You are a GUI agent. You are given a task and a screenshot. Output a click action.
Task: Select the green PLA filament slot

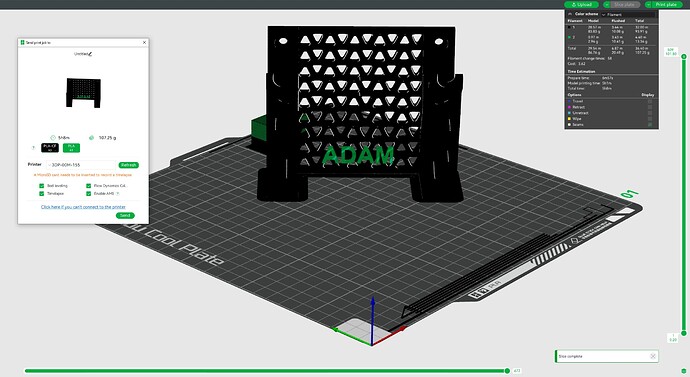pyautogui.click(x=71, y=148)
